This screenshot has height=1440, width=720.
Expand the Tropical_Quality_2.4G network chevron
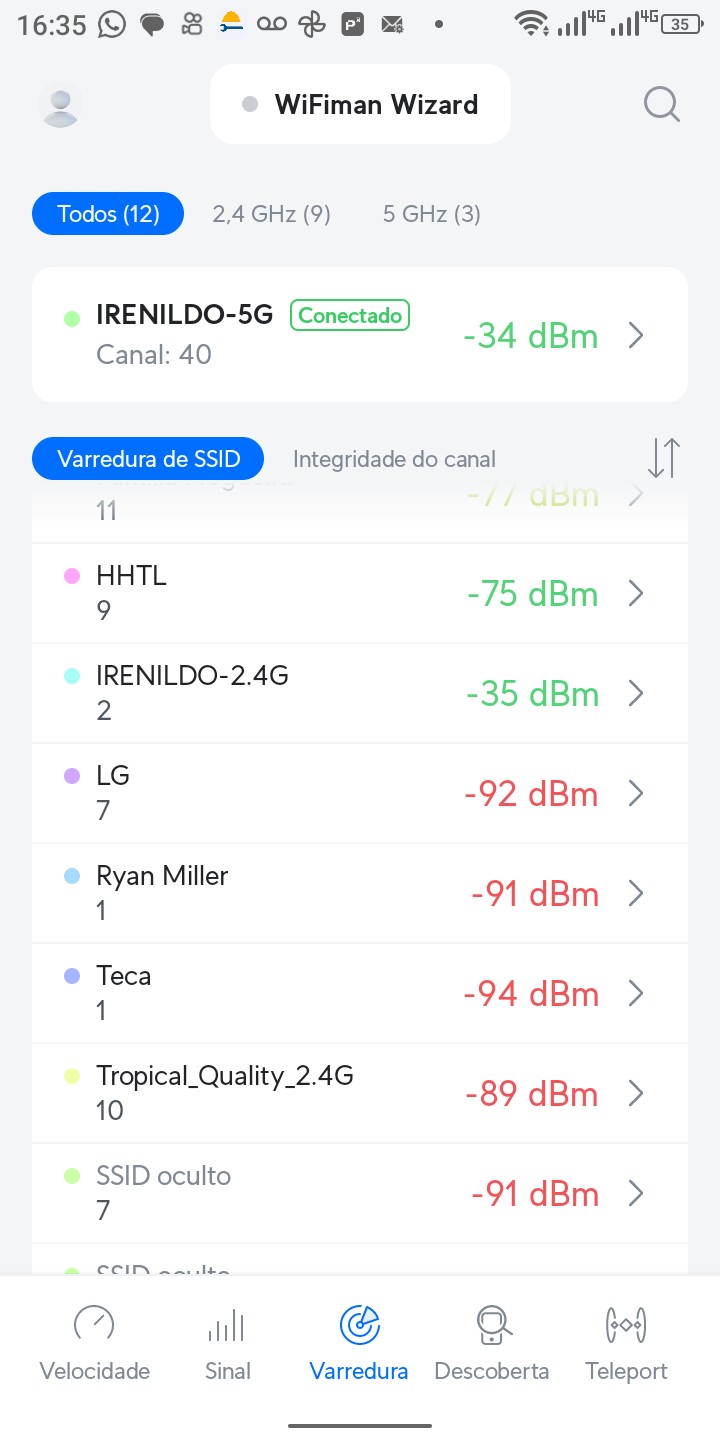(636, 1094)
